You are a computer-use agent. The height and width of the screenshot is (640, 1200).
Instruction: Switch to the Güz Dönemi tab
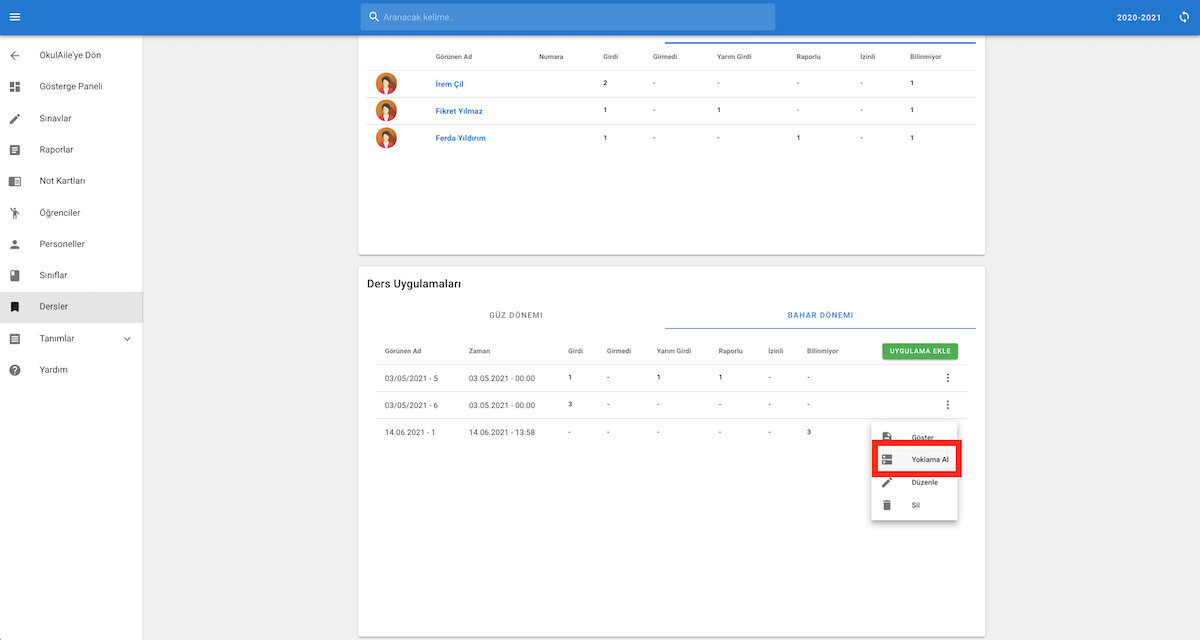pos(515,315)
